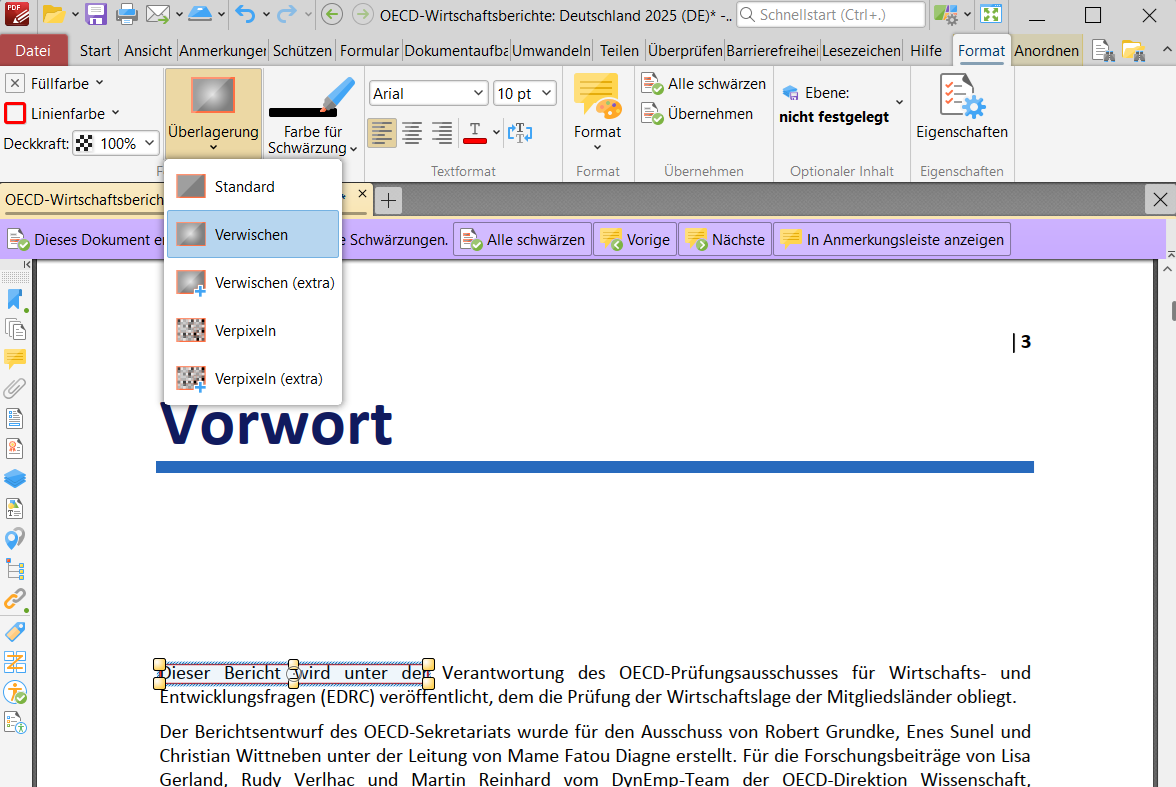
Task: Click the Schnellstart search field
Action: [831, 15]
